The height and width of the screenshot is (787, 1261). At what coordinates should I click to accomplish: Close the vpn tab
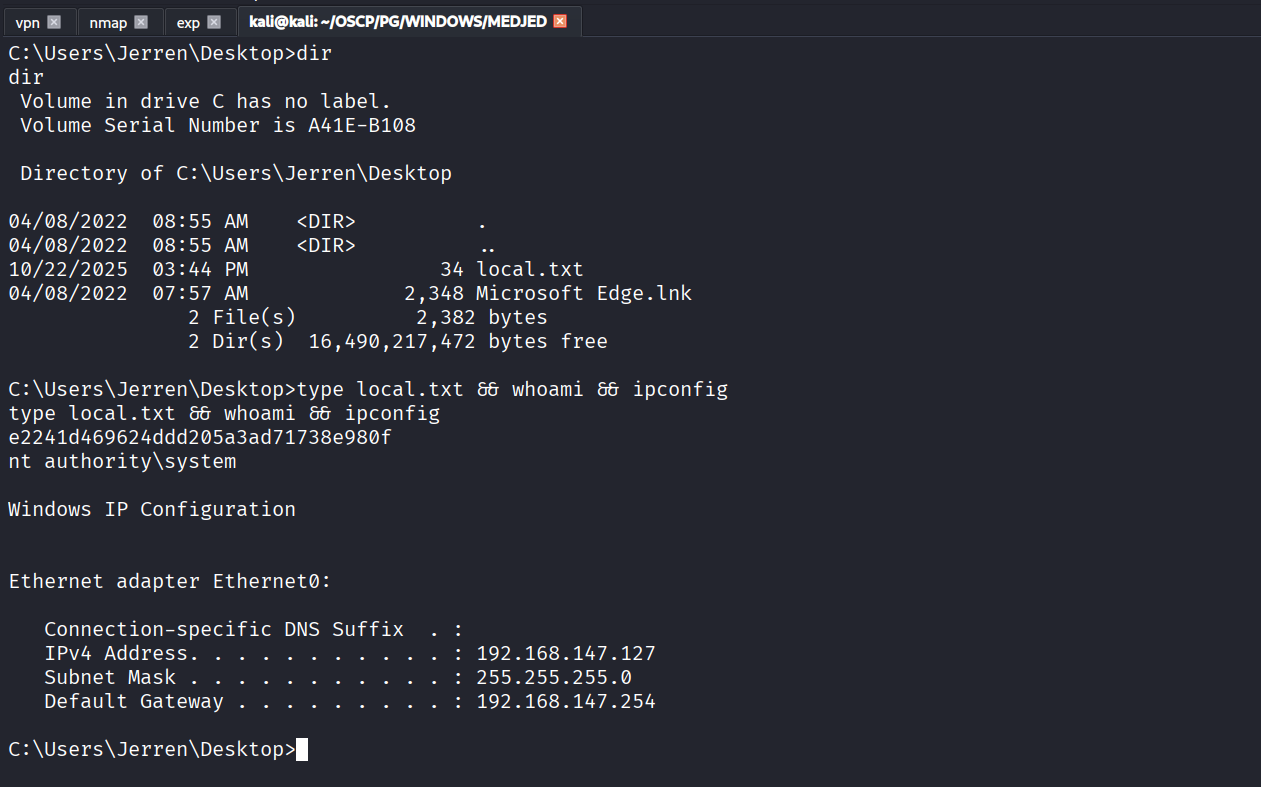54,22
